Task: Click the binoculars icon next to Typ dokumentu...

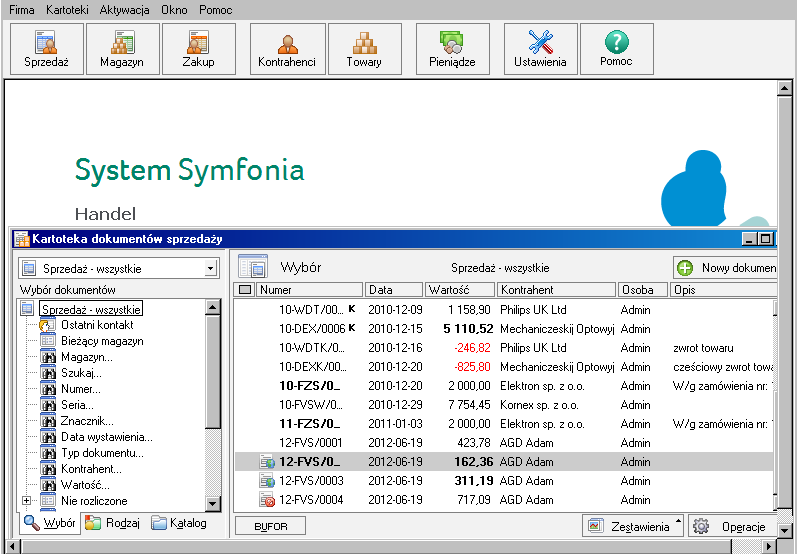Action: (x=48, y=453)
